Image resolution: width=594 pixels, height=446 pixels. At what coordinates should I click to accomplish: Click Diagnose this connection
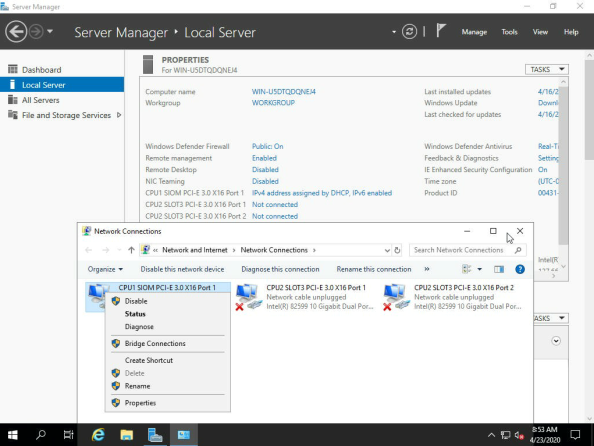click(x=280, y=269)
